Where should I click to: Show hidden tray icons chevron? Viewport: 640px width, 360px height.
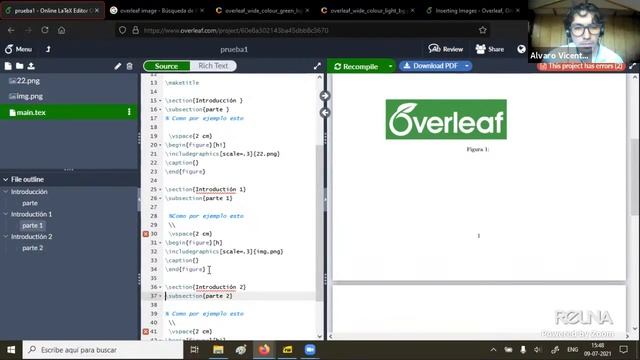tap(493, 350)
